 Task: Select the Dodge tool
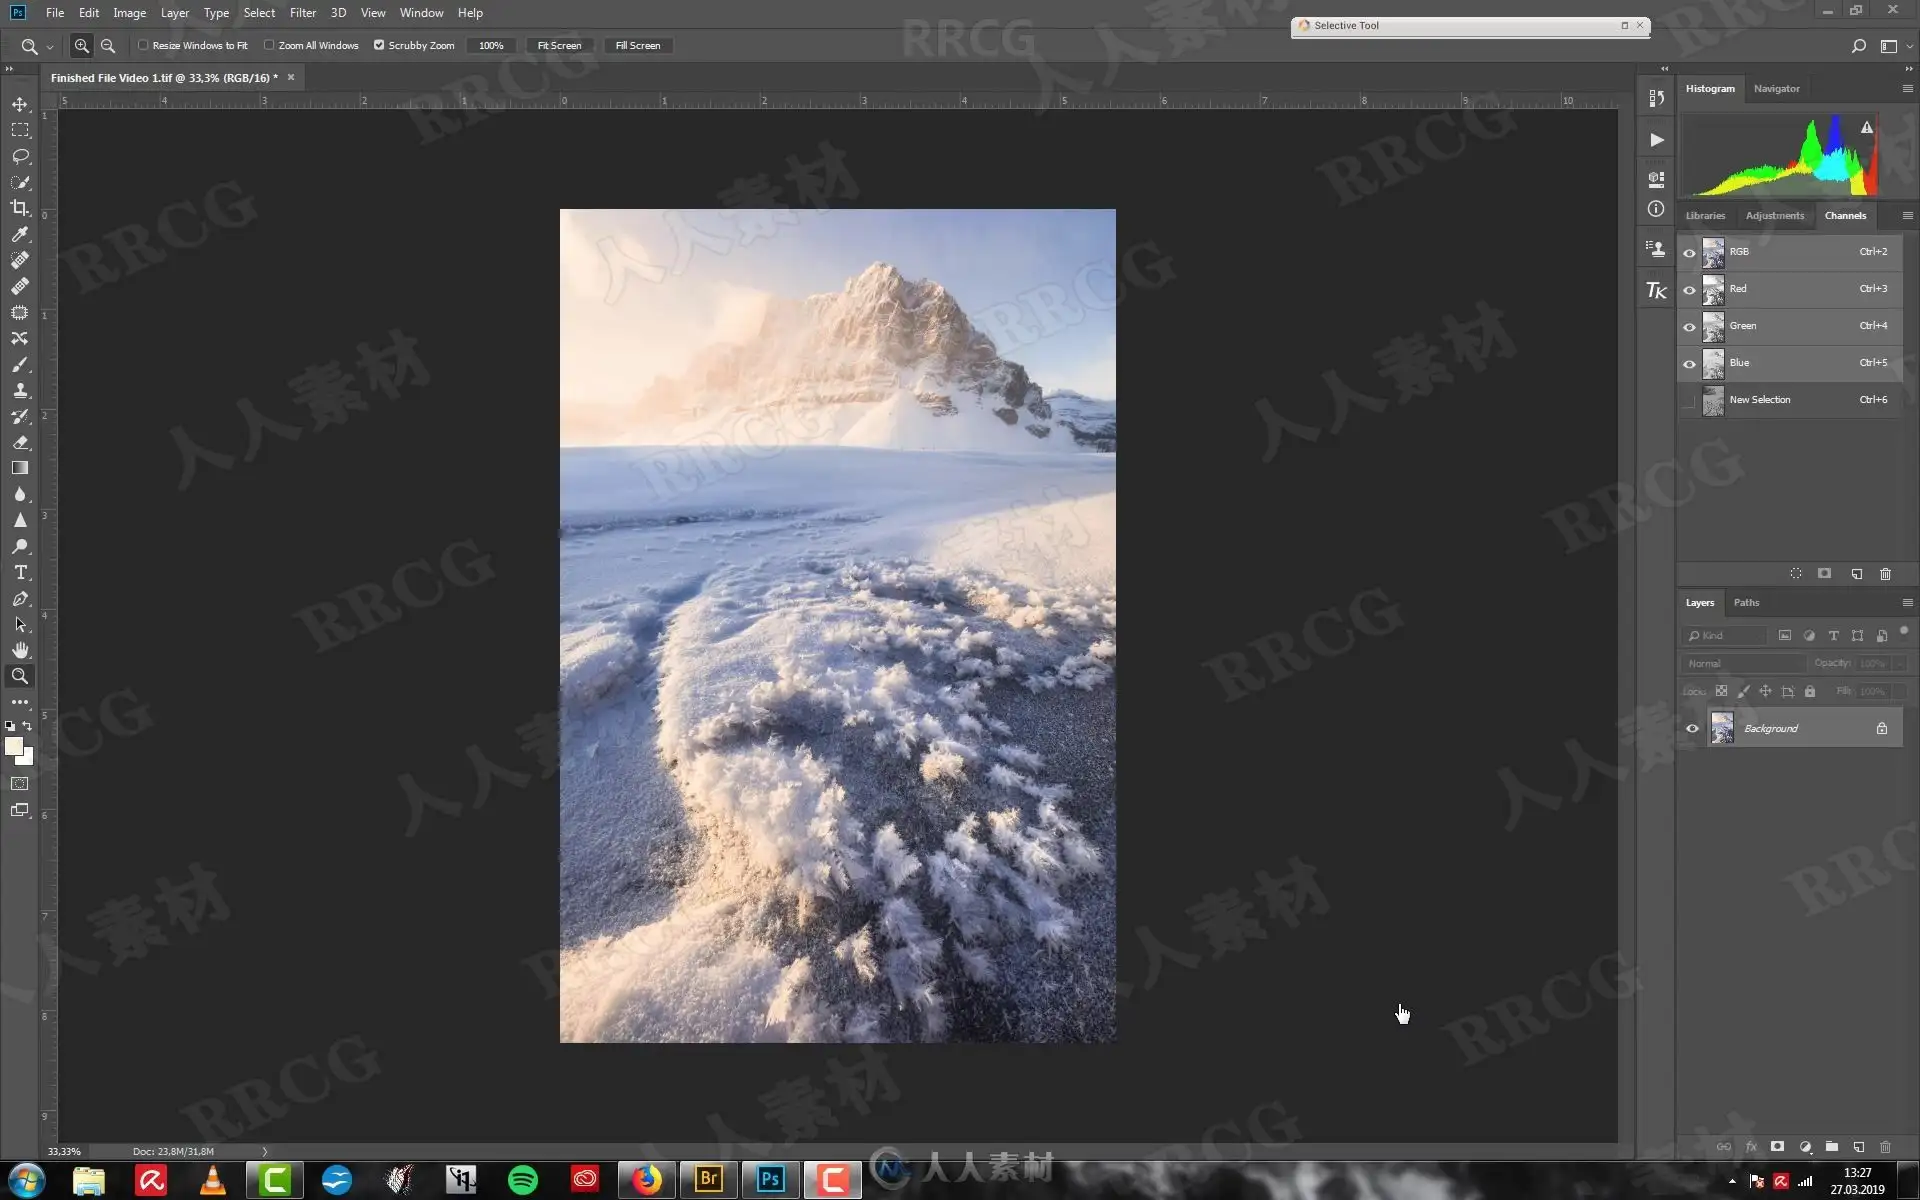20,546
